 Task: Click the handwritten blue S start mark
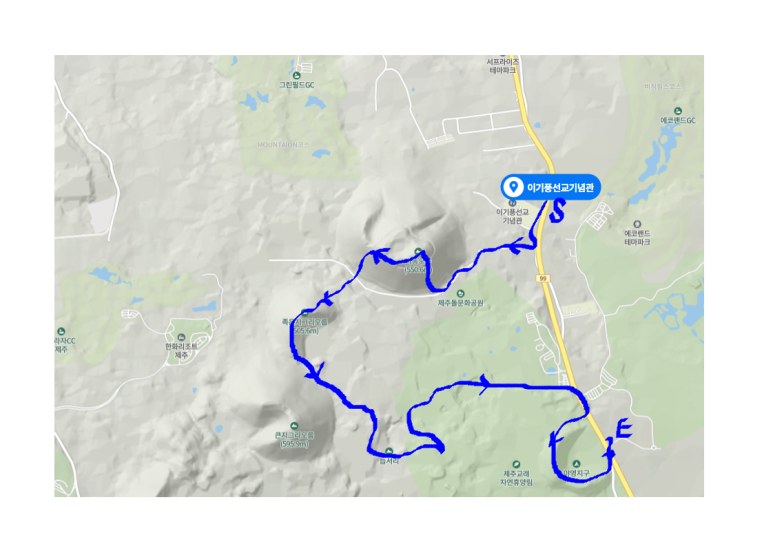(557, 210)
